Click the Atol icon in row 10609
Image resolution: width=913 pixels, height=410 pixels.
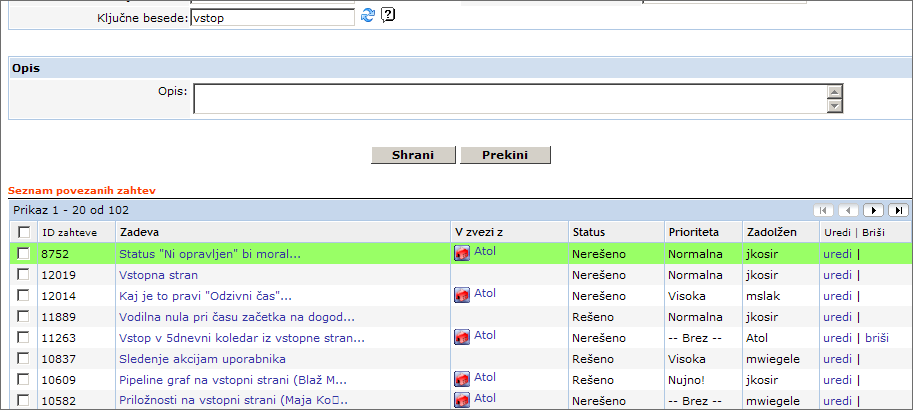point(462,380)
